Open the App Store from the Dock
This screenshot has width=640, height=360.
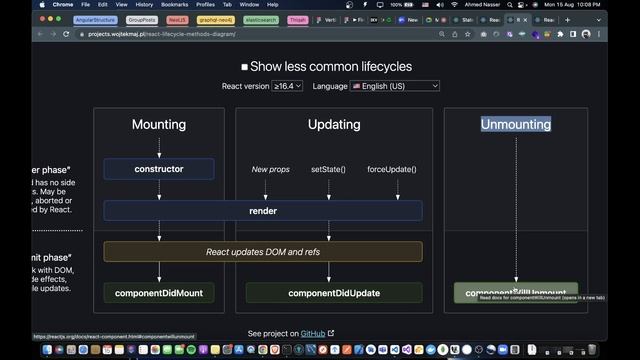point(239,350)
